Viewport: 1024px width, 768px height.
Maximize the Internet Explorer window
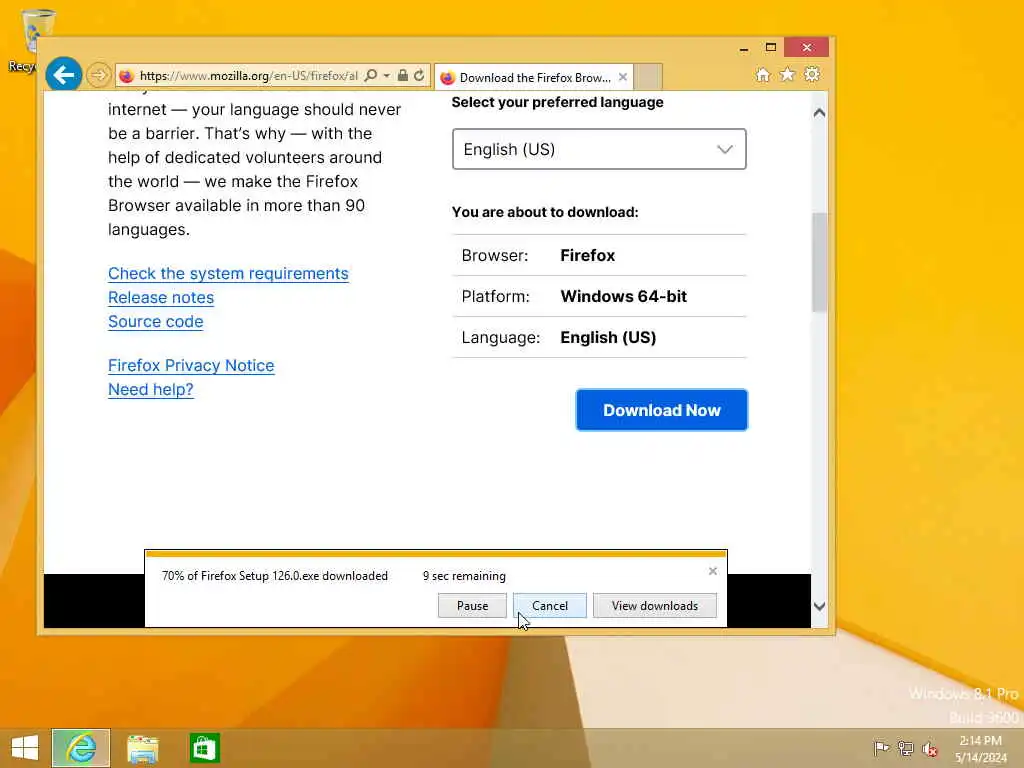(771, 48)
